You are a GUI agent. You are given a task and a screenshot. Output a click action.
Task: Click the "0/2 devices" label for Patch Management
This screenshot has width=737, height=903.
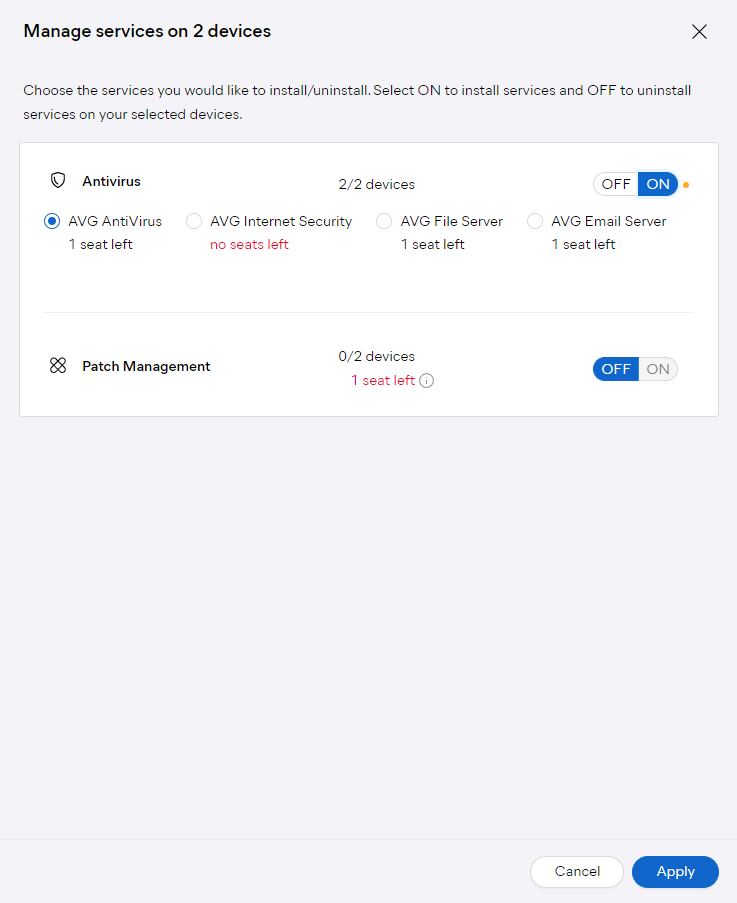pyautogui.click(x=376, y=356)
